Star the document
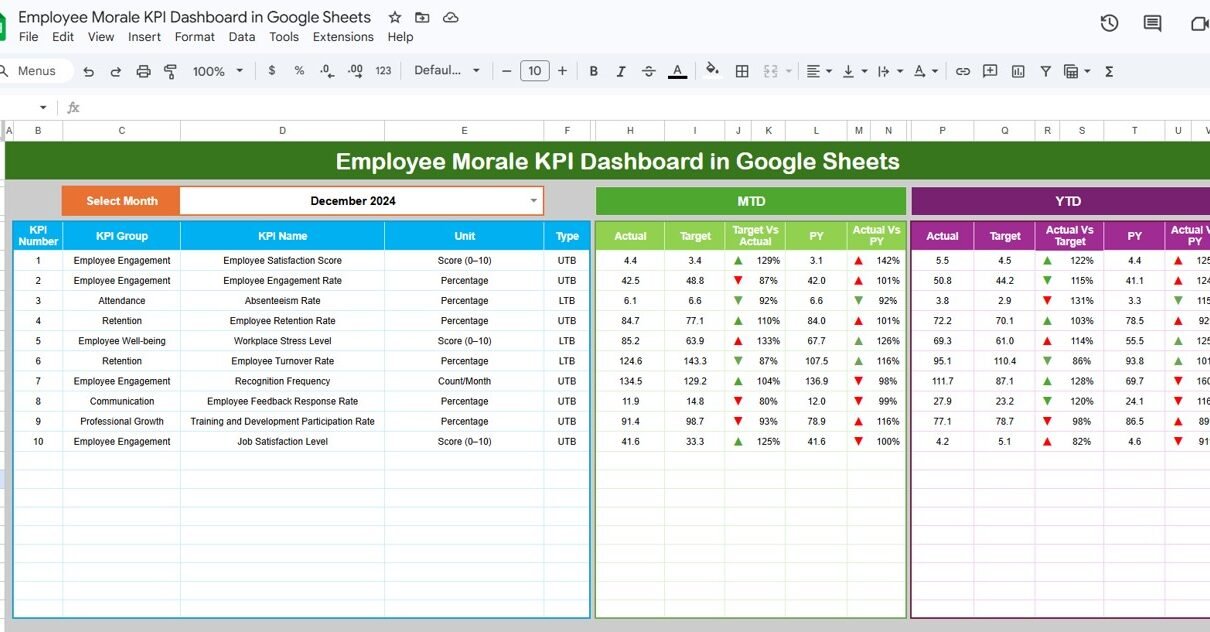1210x632 pixels. (x=395, y=17)
